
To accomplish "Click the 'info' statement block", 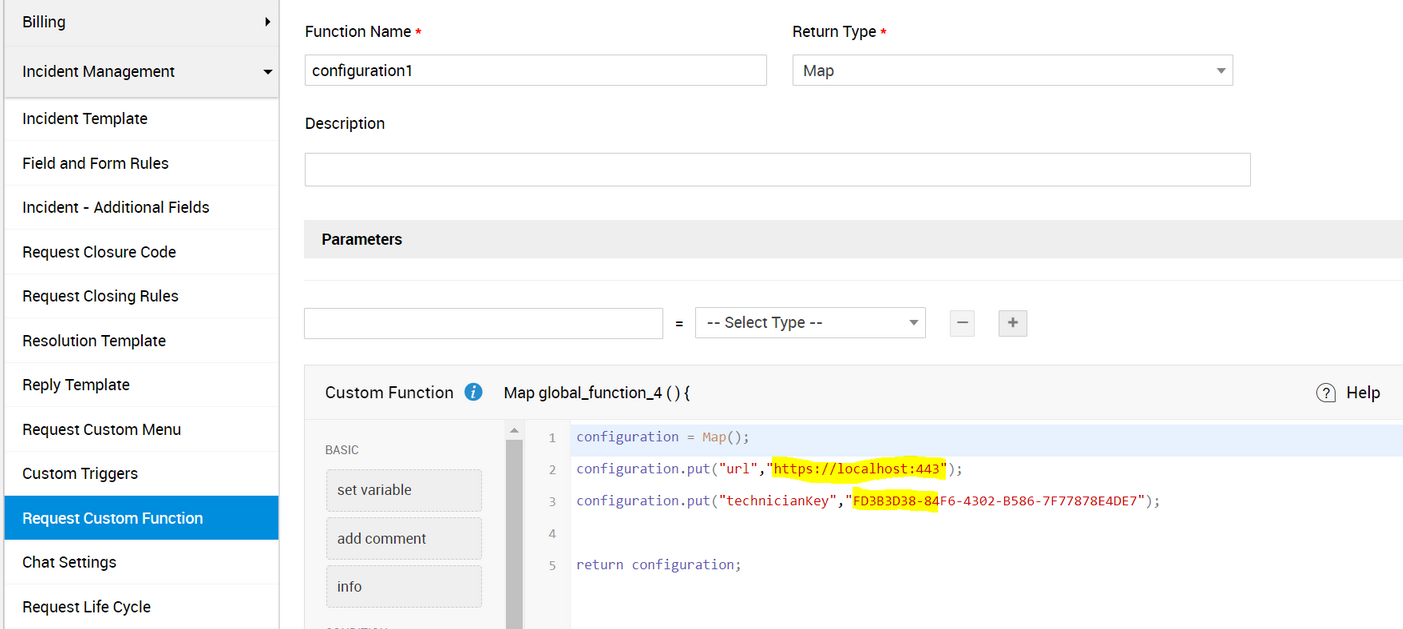I will pyautogui.click(x=403, y=586).
